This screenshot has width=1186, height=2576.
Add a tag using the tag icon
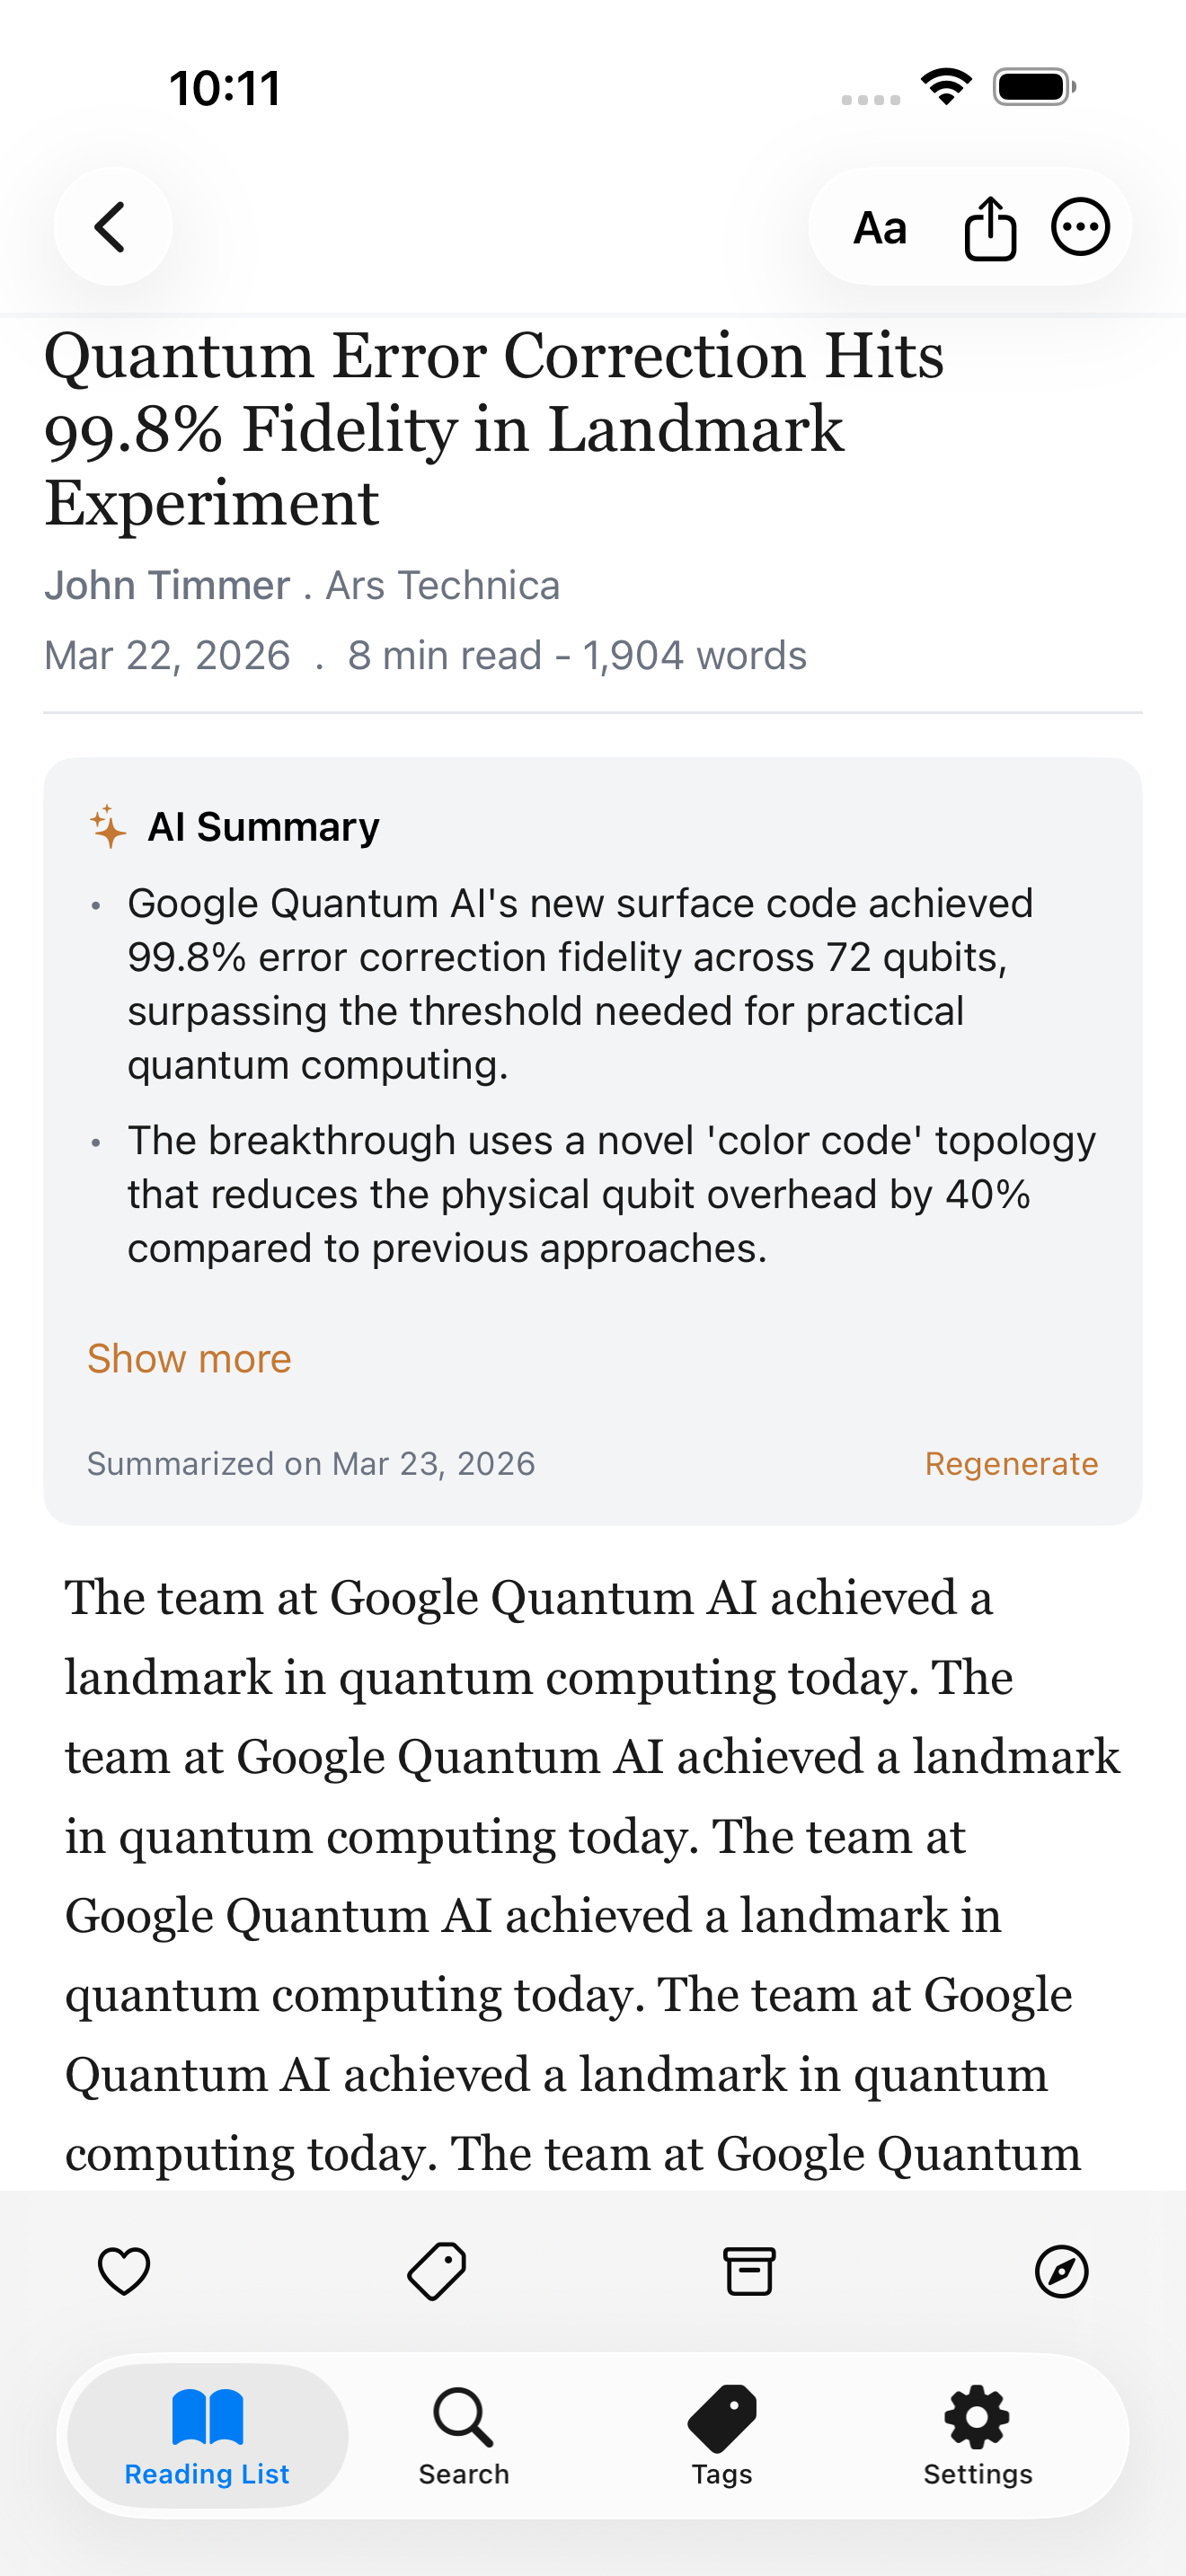(x=435, y=2271)
